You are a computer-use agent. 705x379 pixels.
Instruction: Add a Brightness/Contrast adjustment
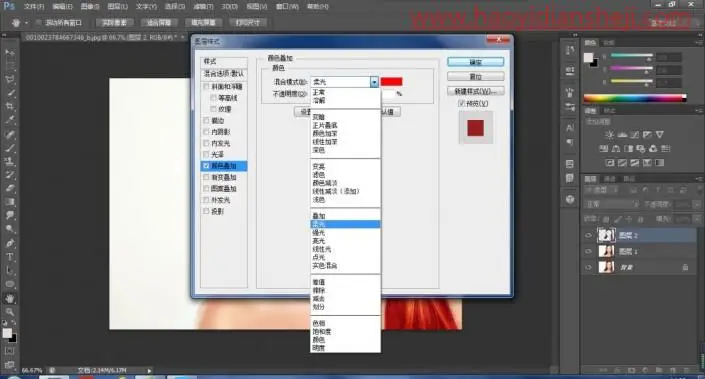click(x=610, y=134)
